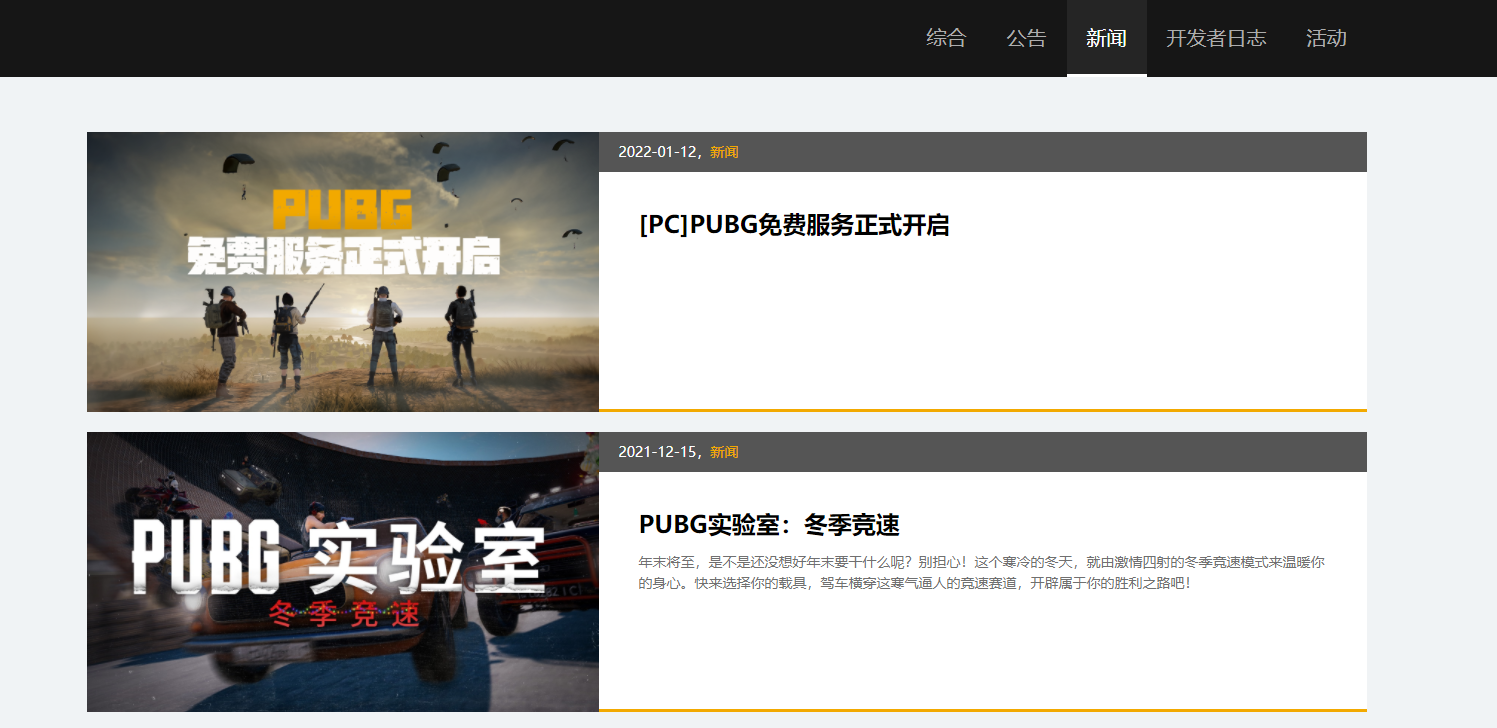Open the PUBG实验室 冬季竞速 thumbnail
The width and height of the screenshot is (1497, 728).
tap(343, 572)
